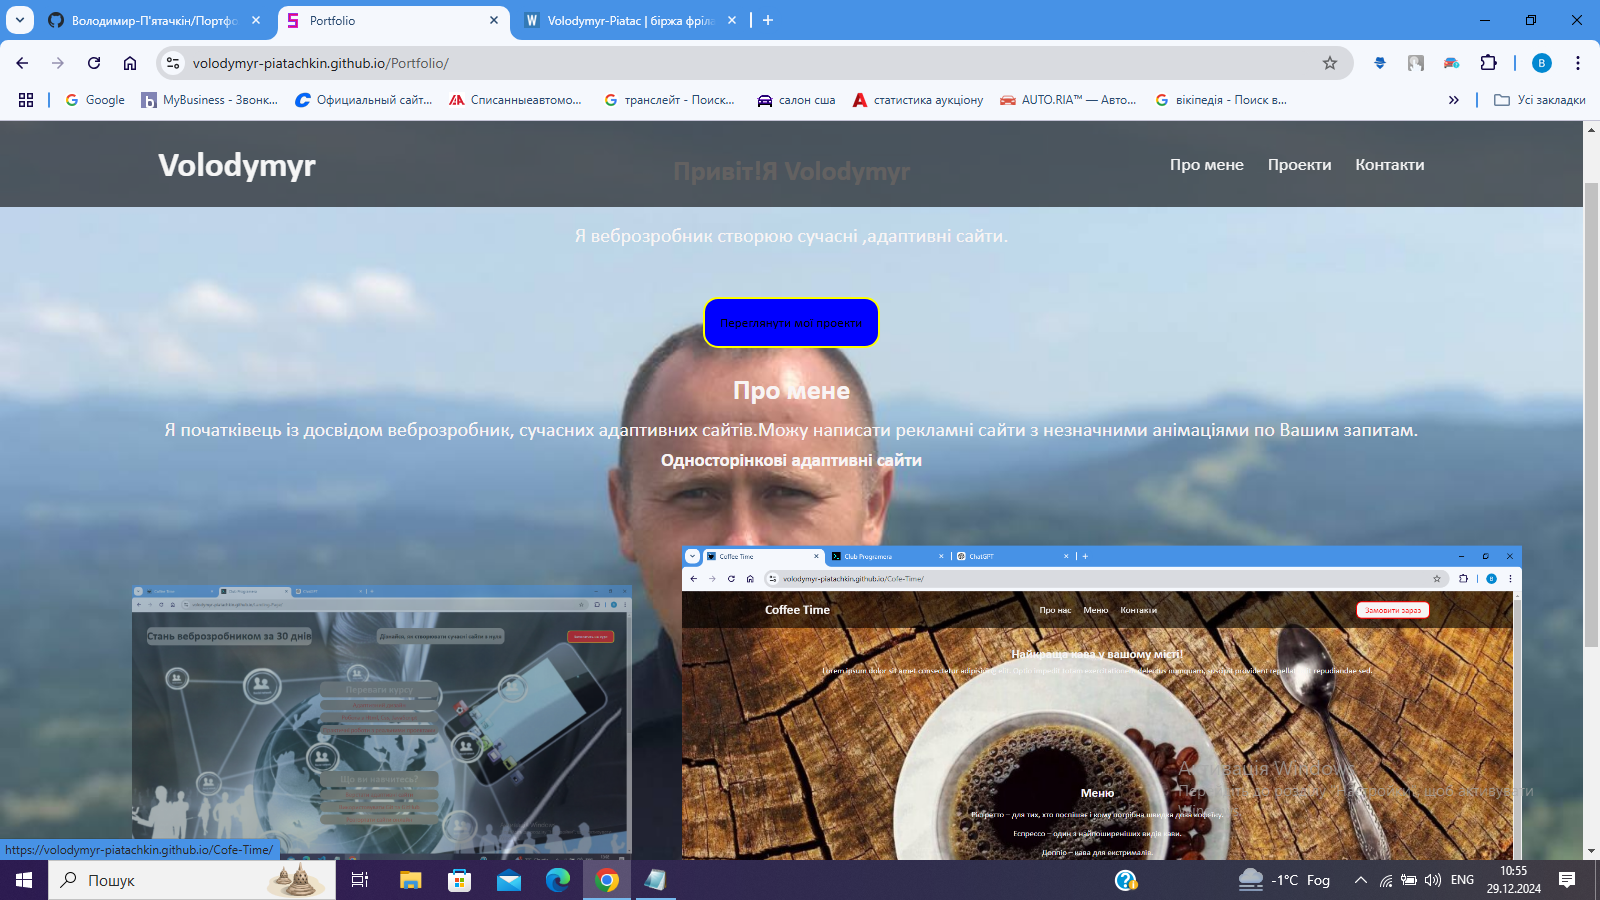
Task: Show hidden system tray icons
Action: tap(1360, 880)
